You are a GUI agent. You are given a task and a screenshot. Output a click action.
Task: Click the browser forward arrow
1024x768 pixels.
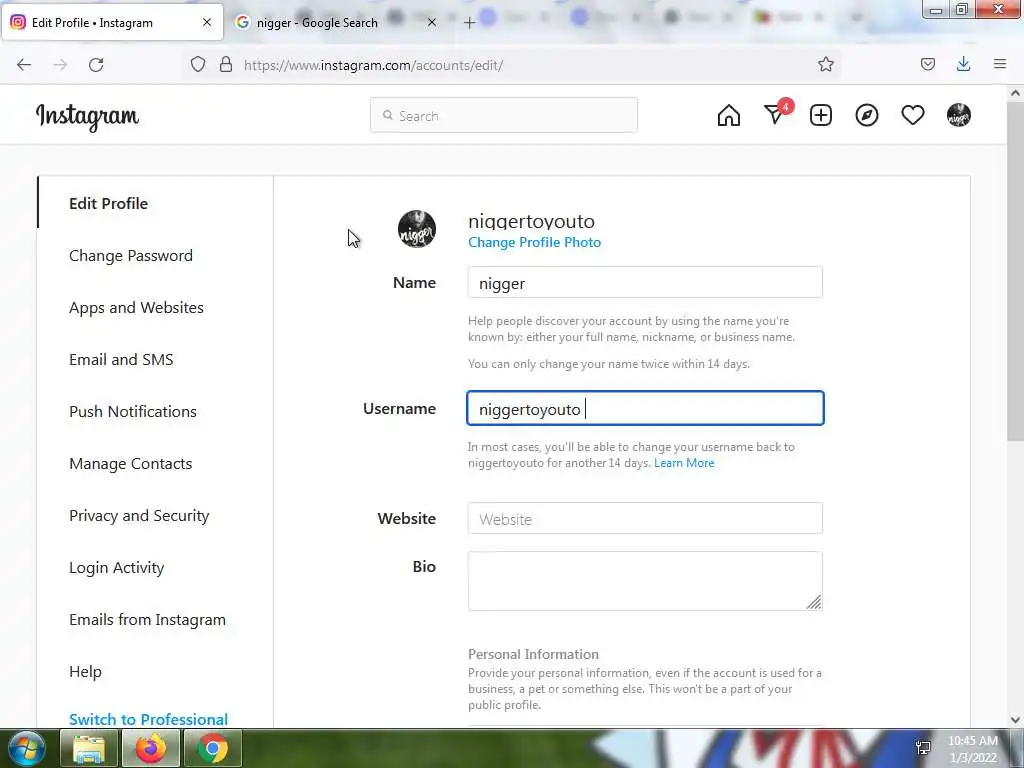pos(60,65)
